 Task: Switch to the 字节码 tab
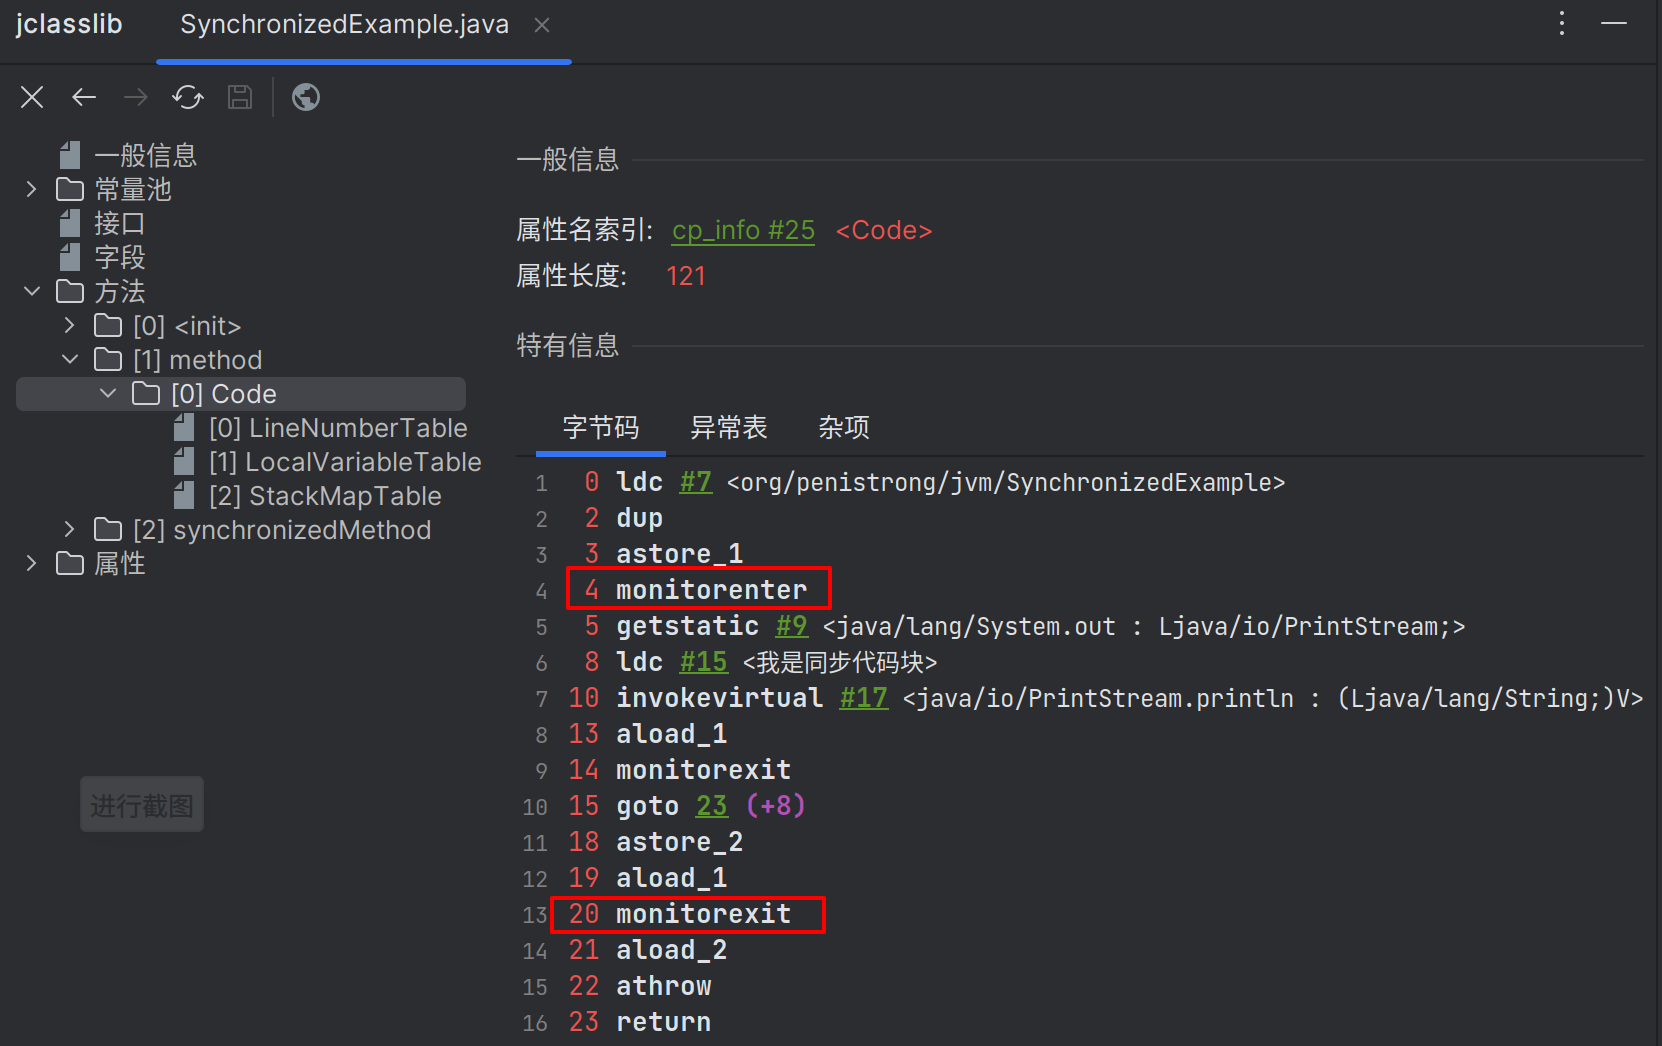(600, 428)
